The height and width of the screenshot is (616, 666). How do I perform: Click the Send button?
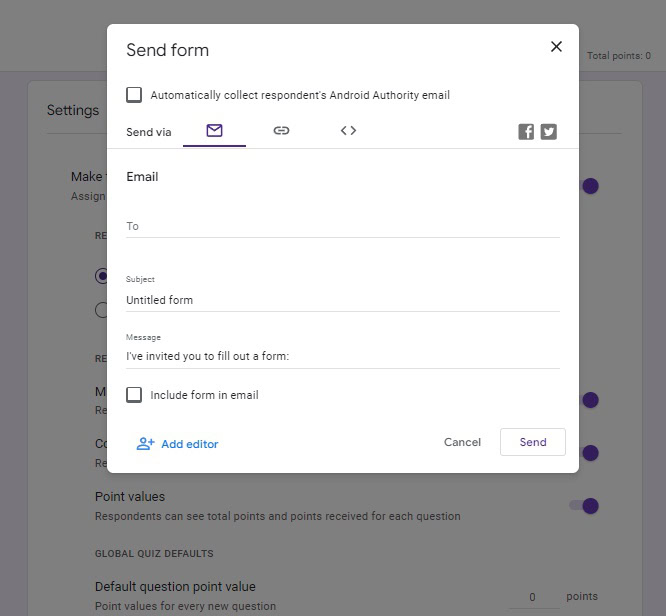(532, 442)
